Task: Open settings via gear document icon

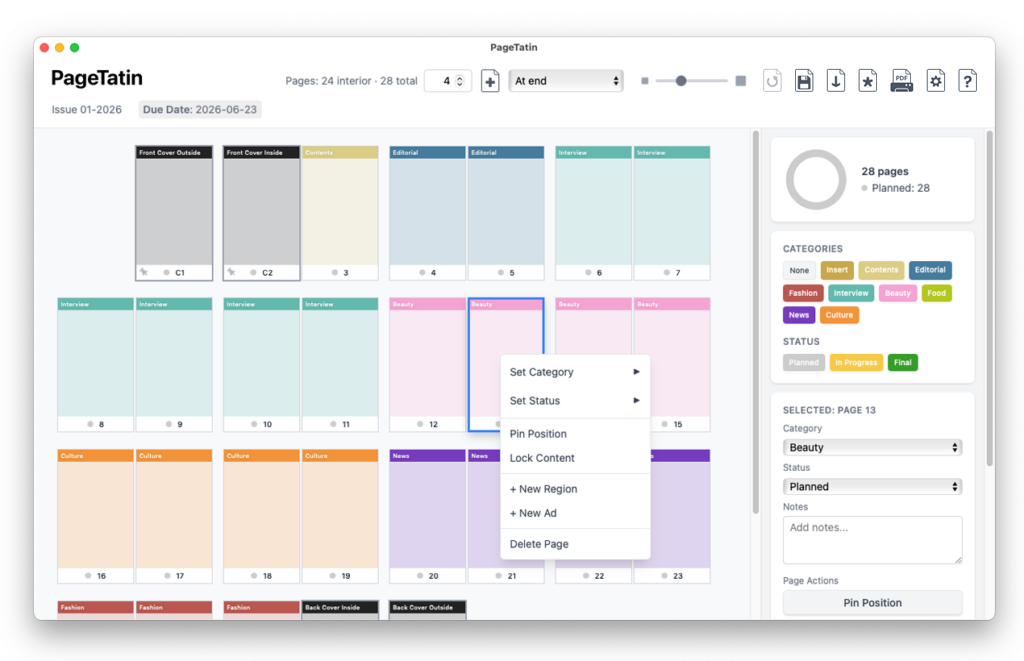Action: pos(936,81)
